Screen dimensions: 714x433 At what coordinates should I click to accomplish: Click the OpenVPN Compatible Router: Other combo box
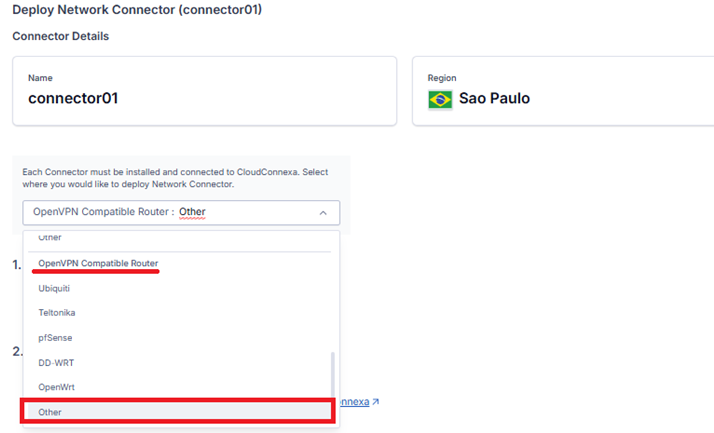[180, 212]
